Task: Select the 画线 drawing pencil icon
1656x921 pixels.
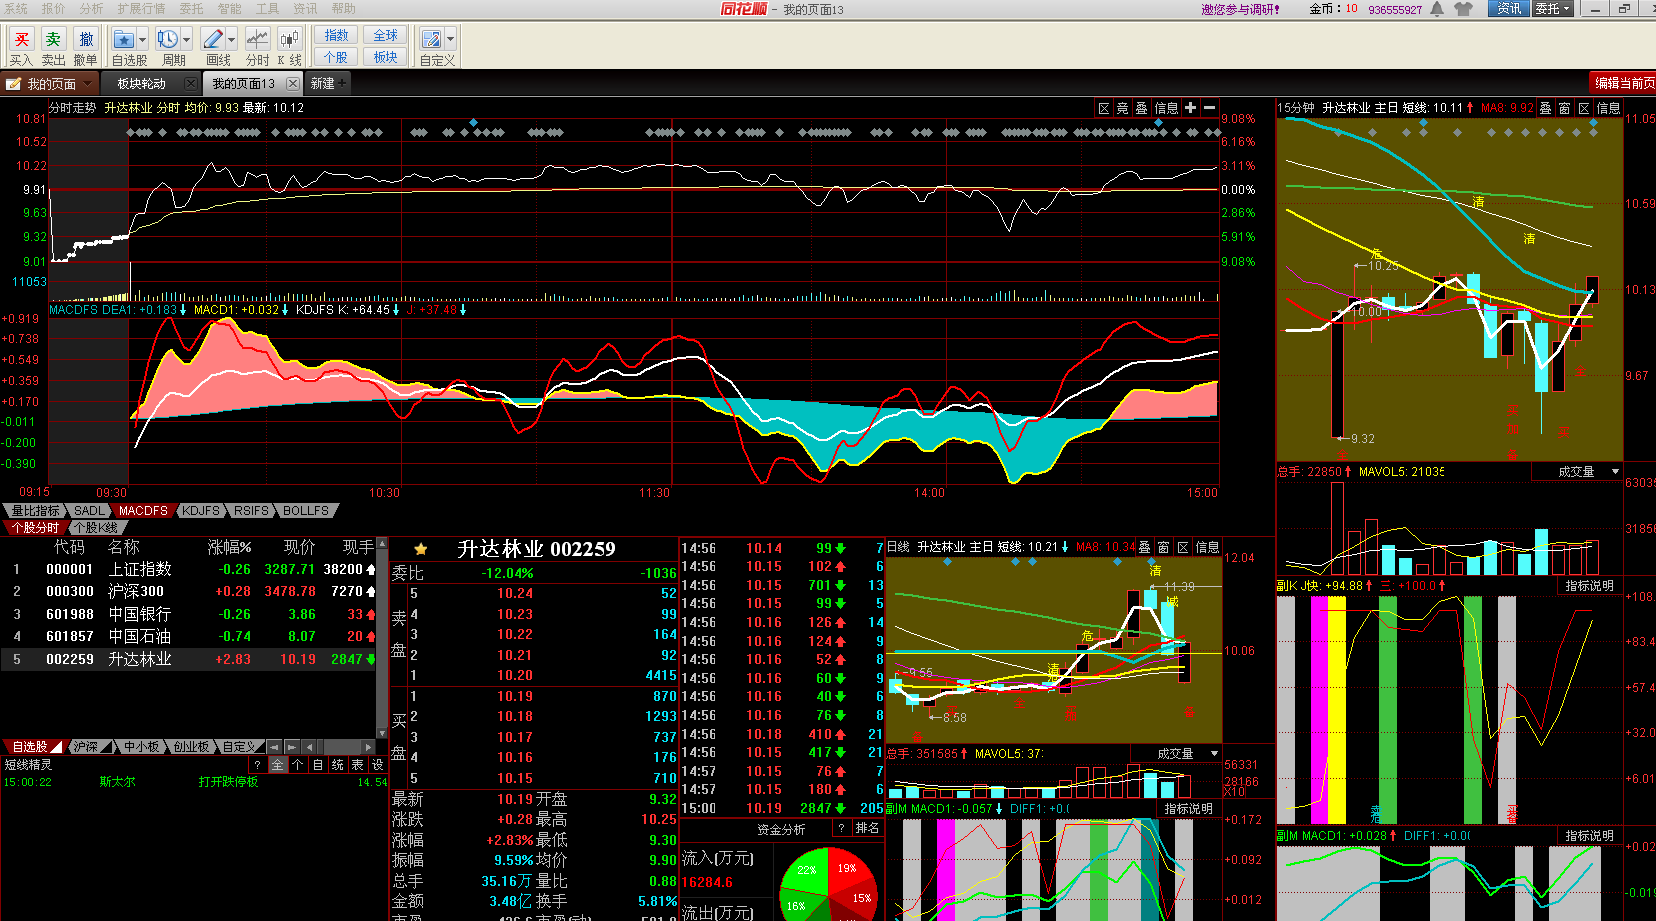Action: pos(212,39)
